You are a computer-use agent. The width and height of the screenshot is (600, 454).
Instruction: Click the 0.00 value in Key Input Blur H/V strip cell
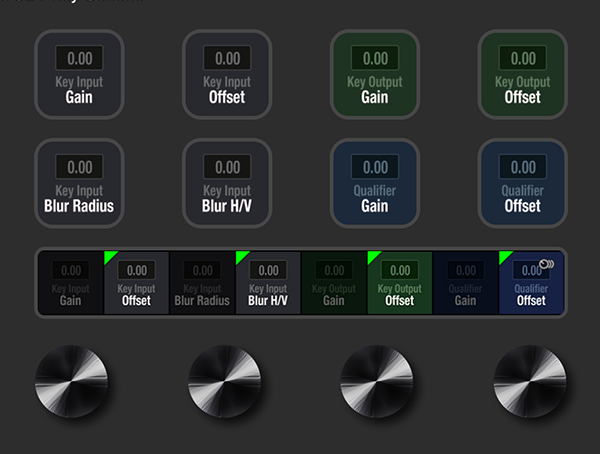tap(268, 270)
